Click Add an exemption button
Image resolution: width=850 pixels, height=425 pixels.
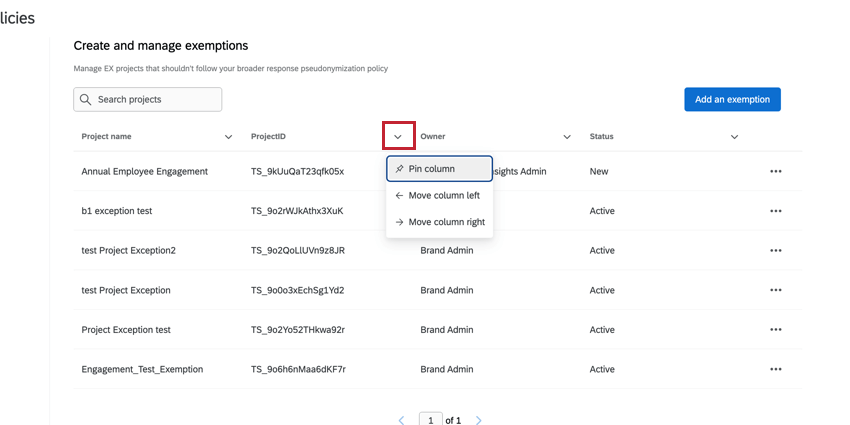tap(732, 99)
